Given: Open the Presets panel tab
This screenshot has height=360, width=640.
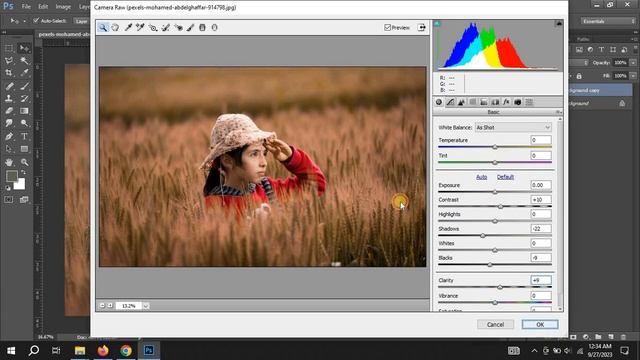Looking at the screenshot, I should (529, 102).
